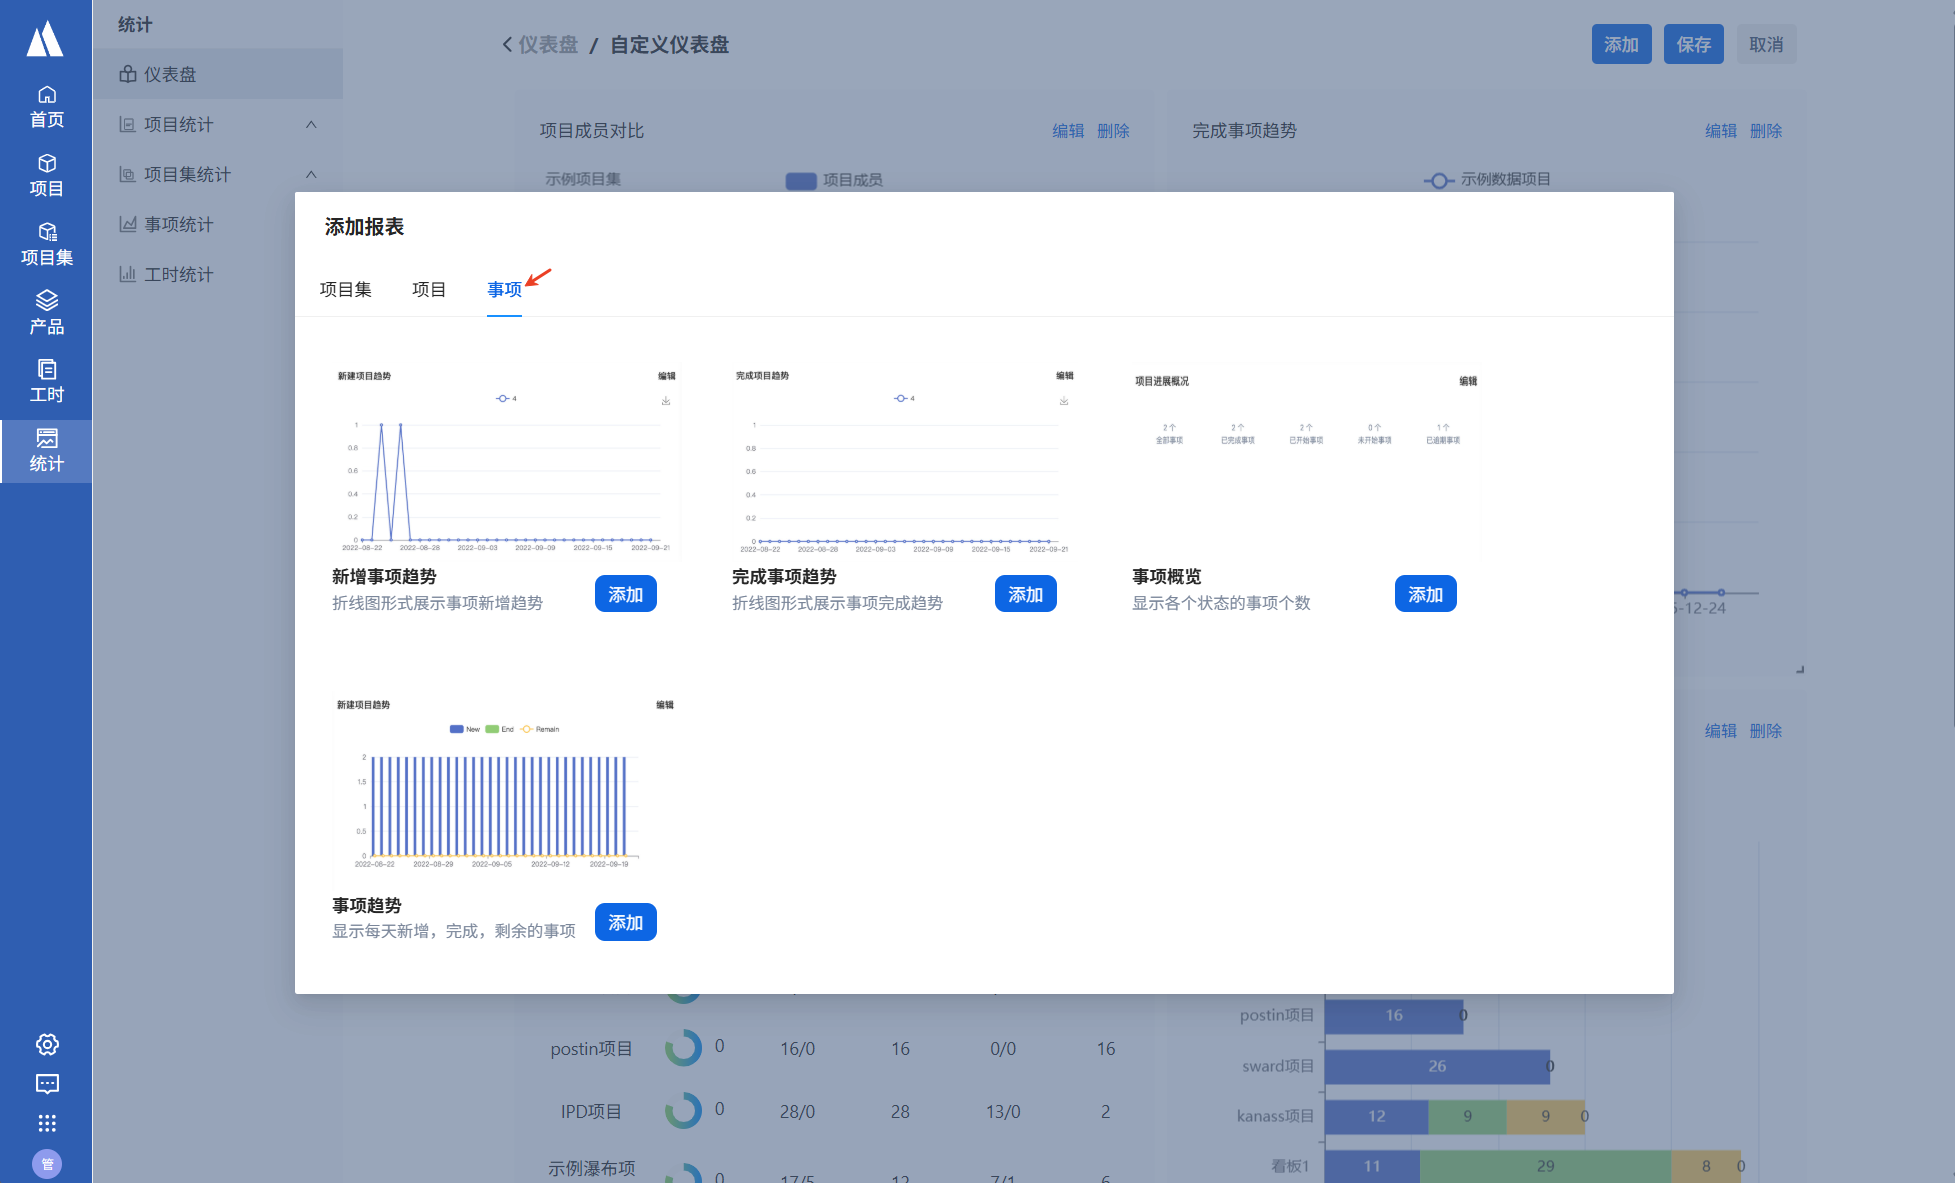Open the message chat icon in sidebar
The height and width of the screenshot is (1183, 1955).
tap(47, 1084)
